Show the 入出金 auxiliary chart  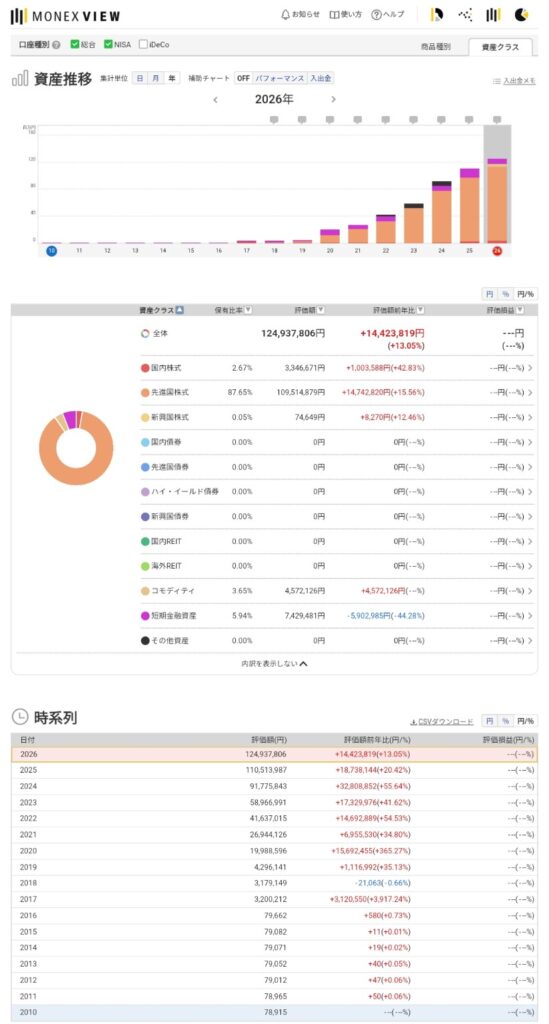tap(321, 78)
